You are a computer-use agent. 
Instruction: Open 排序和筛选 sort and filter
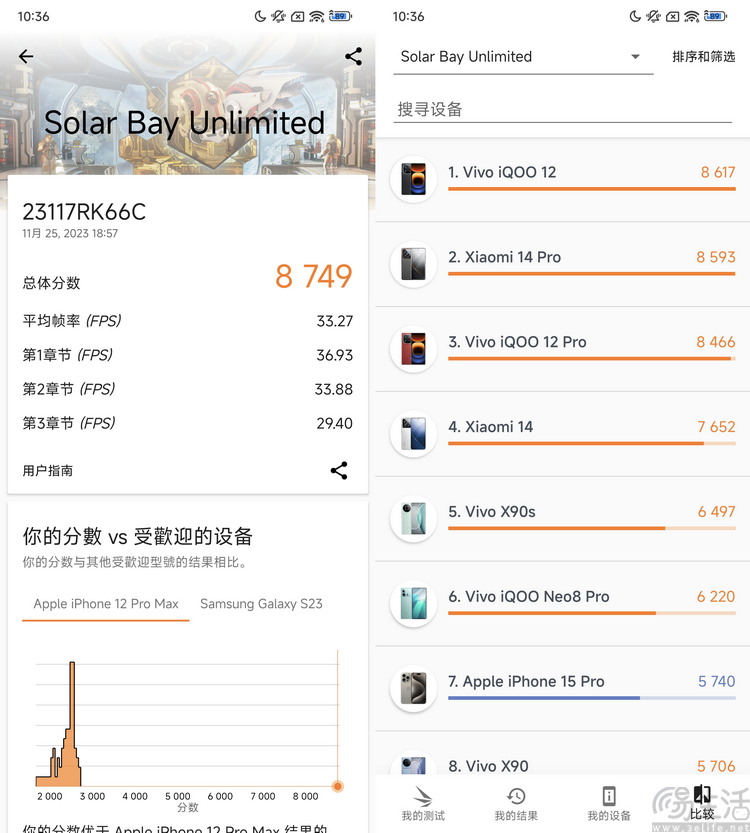703,57
